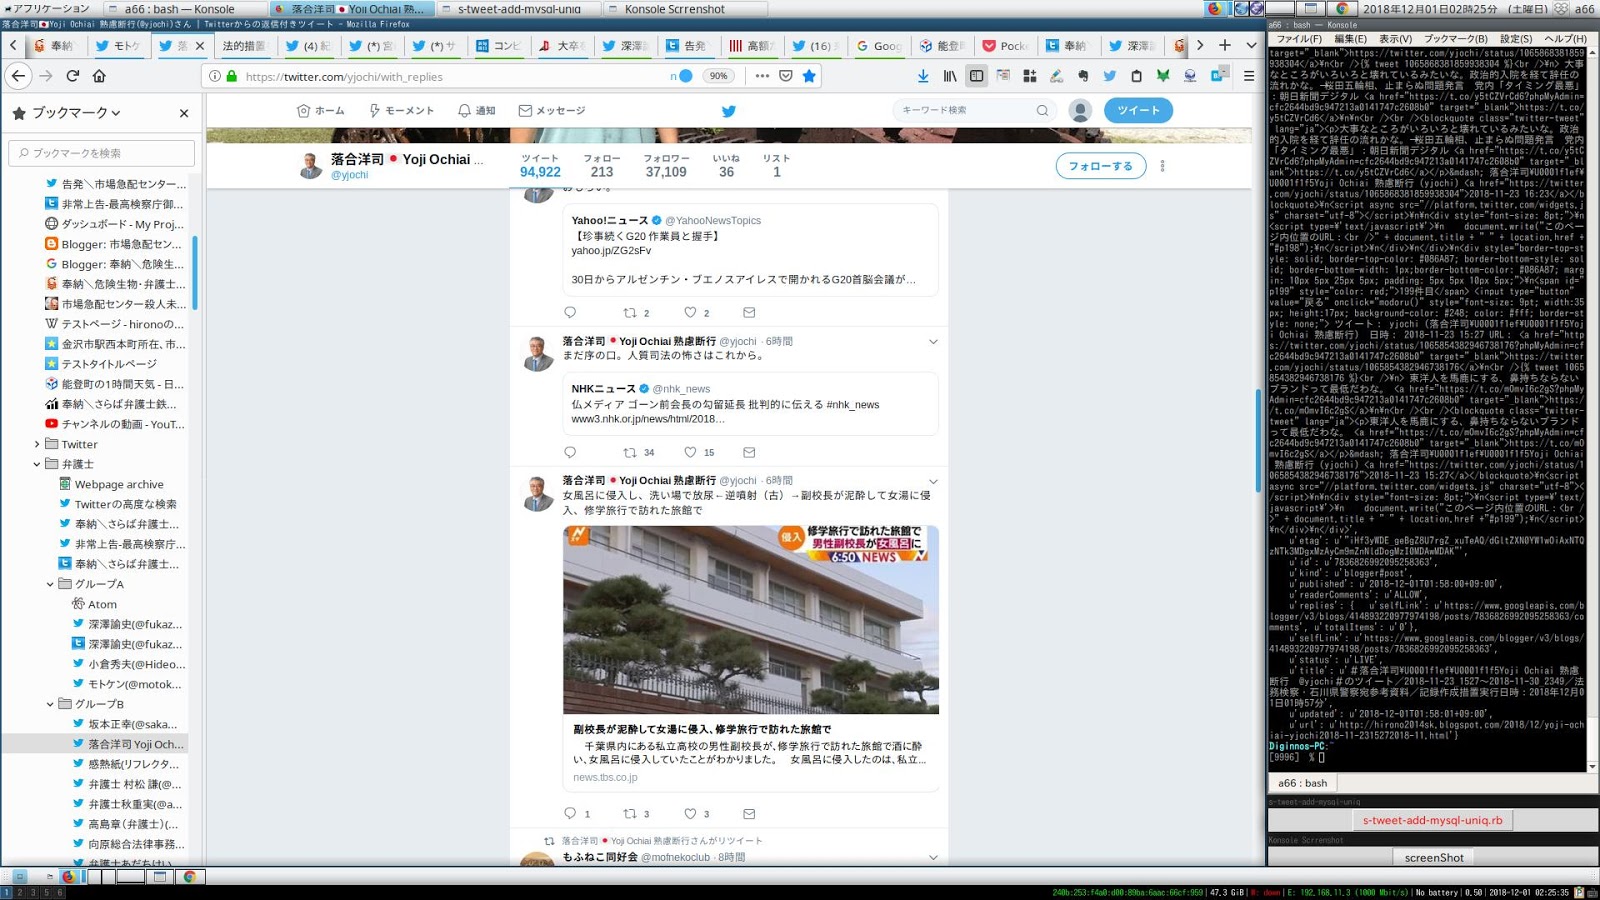Screen dimensions: 1600x900
Task: Collapse the グループA folder
Action: 50,584
